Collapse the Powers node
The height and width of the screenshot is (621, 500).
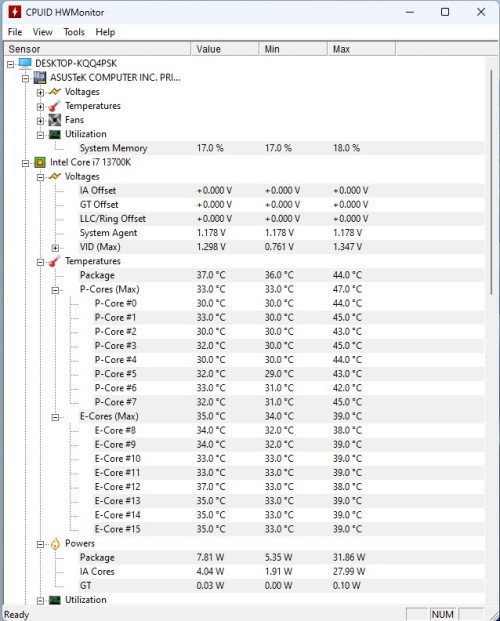[40, 544]
